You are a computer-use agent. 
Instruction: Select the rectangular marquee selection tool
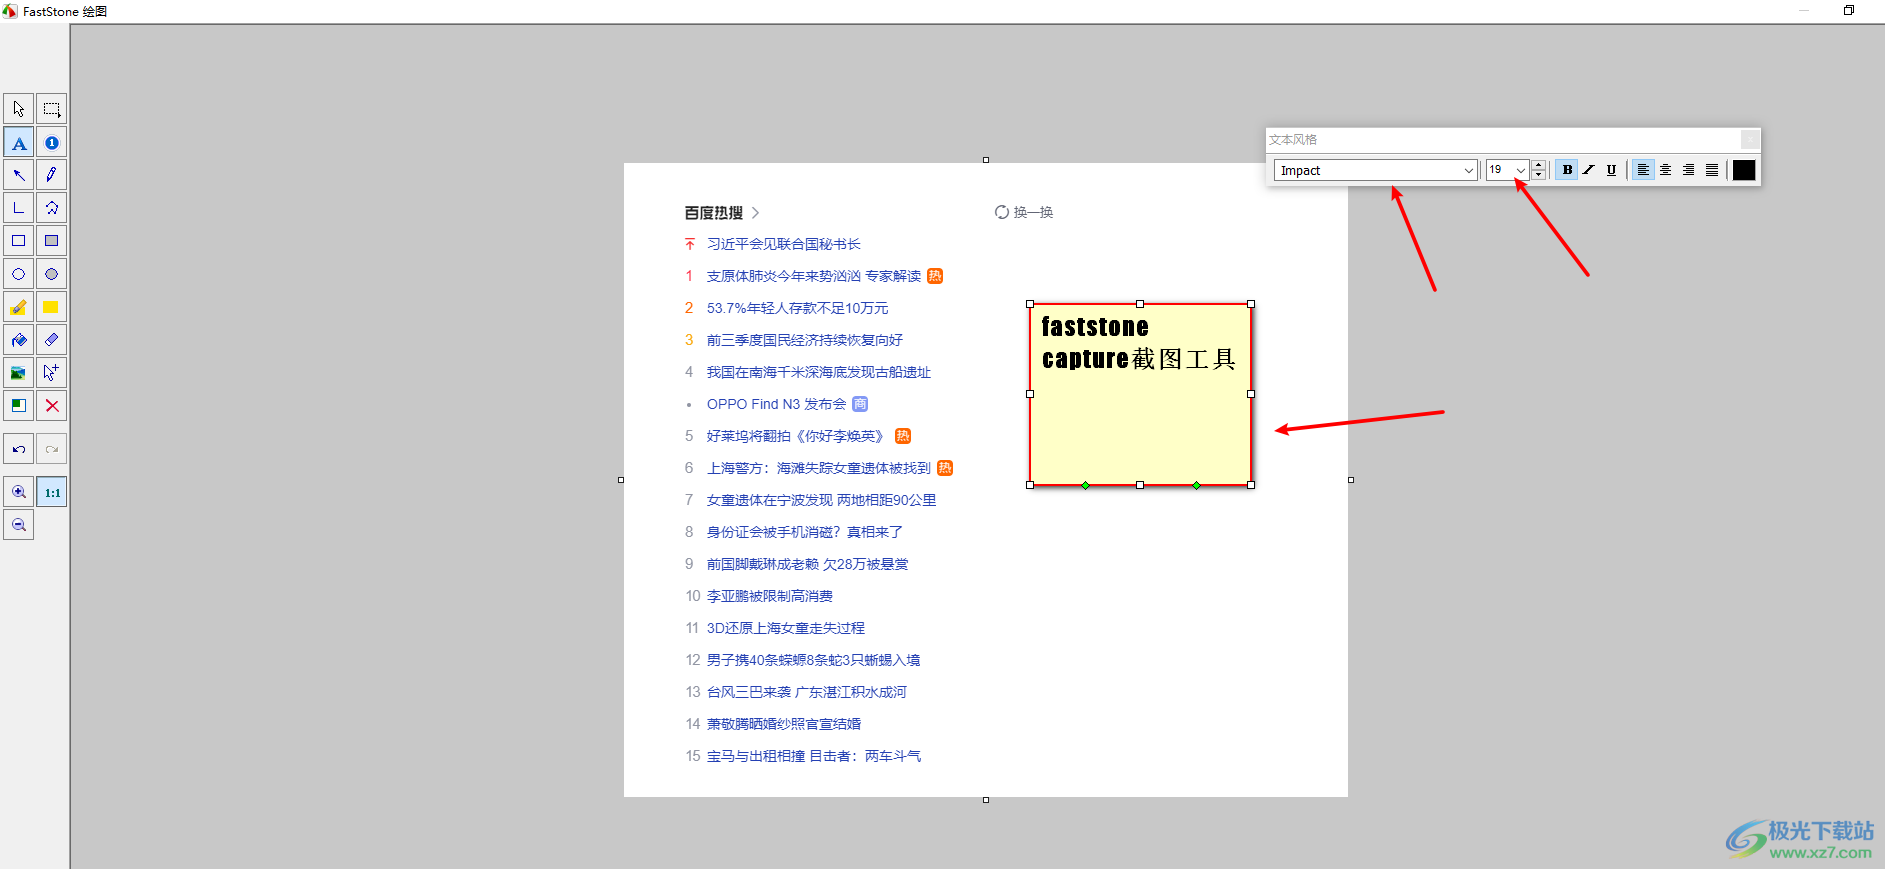point(52,109)
